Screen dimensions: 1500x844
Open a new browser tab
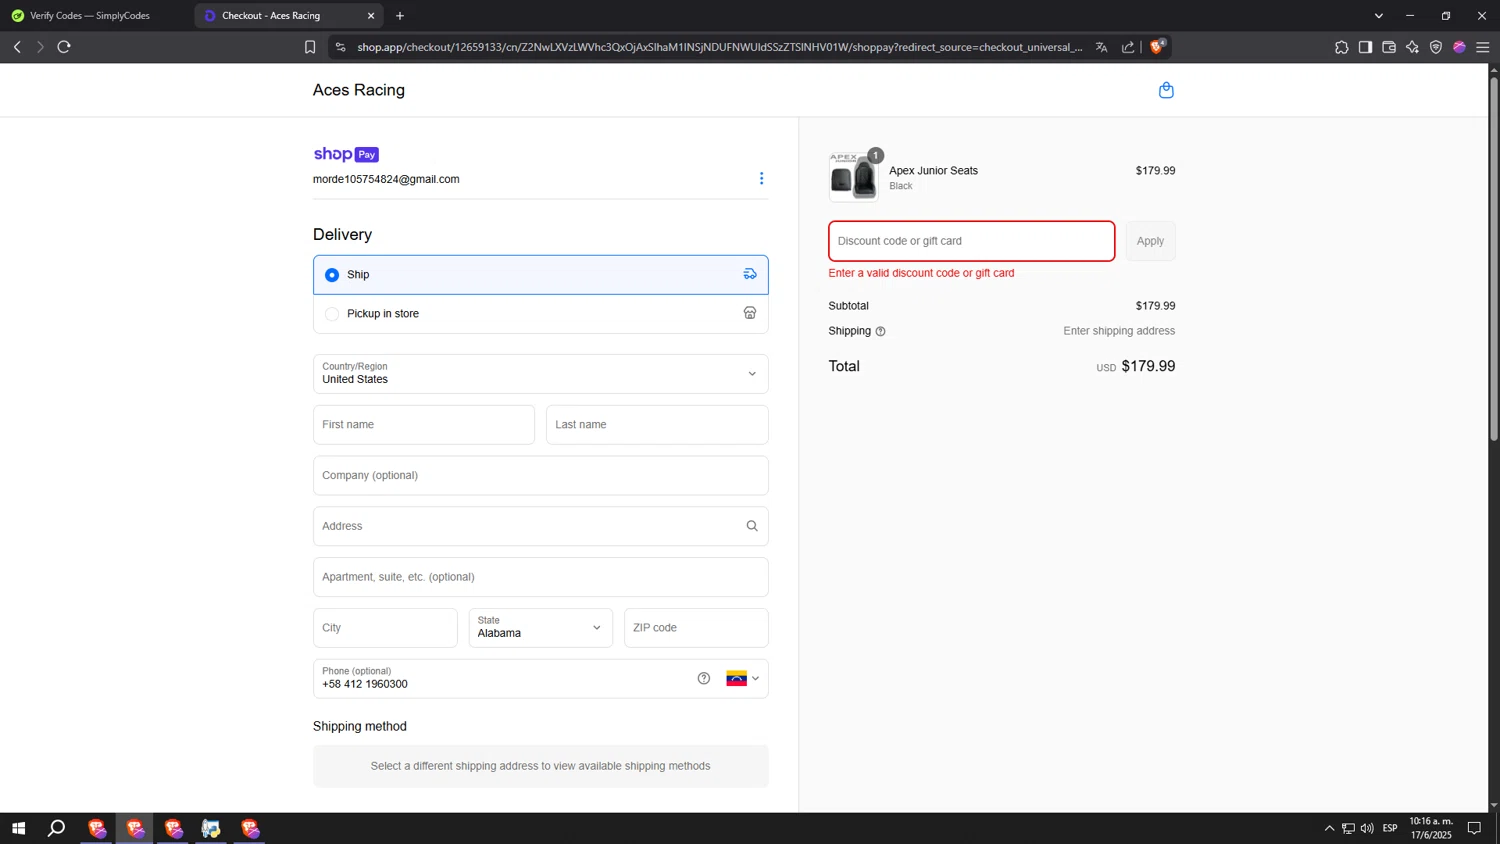400,16
